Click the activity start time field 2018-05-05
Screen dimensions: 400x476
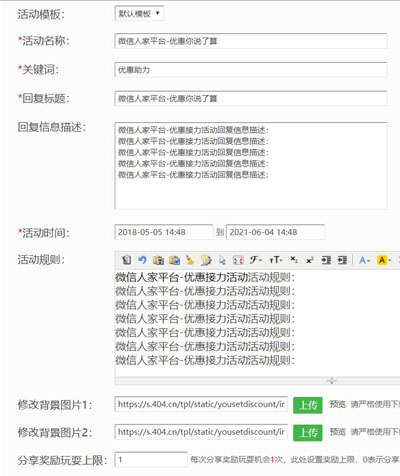[163, 232]
